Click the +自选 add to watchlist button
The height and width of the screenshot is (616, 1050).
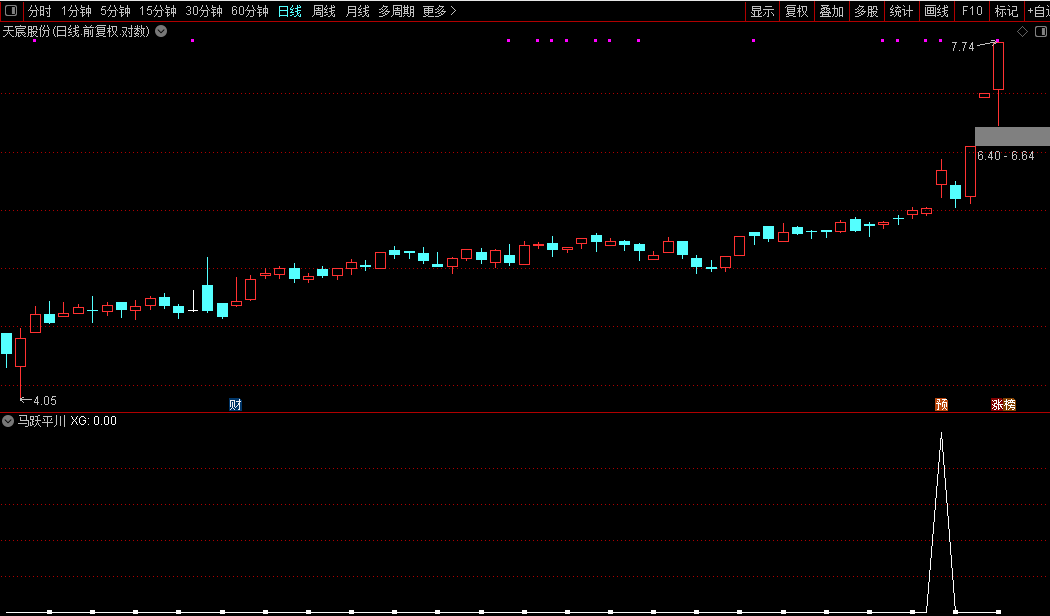pyautogui.click(x=1038, y=11)
